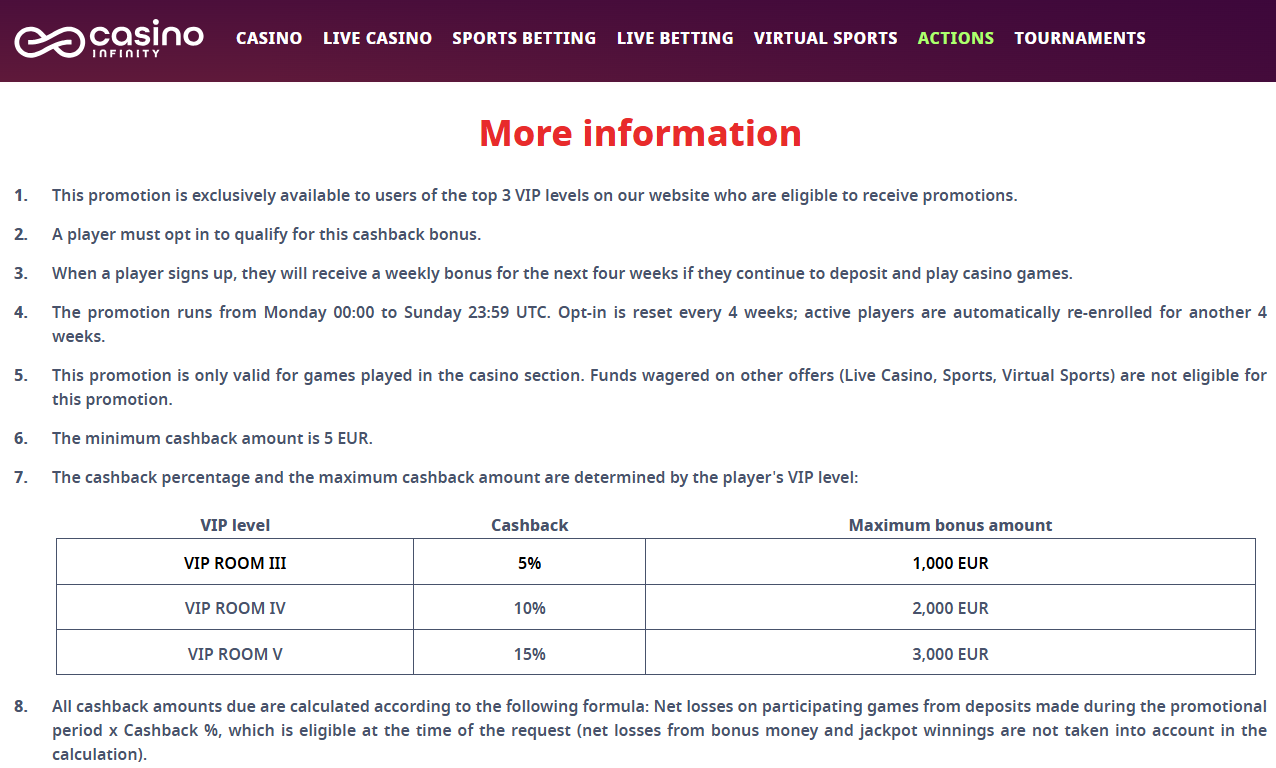Image resolution: width=1276 pixels, height=768 pixels.
Task: Open the highlighted ACTIONS tab
Action: click(x=956, y=38)
